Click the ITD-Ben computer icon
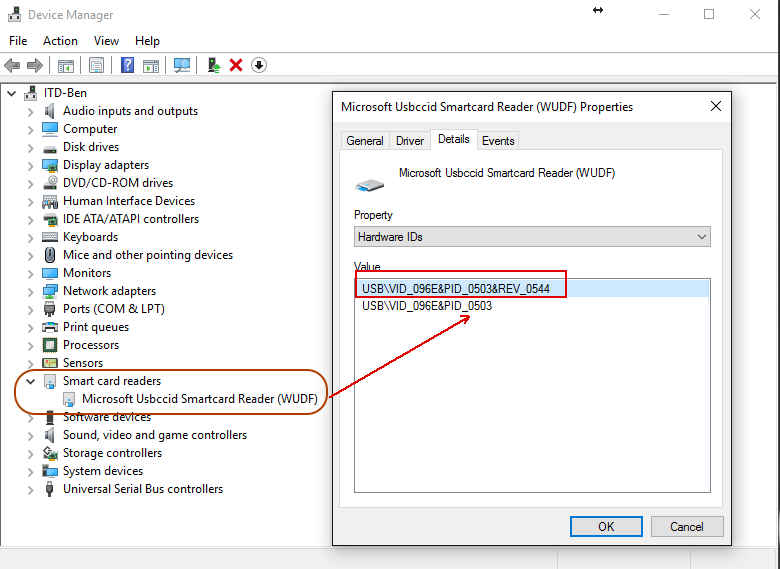 pos(31,93)
